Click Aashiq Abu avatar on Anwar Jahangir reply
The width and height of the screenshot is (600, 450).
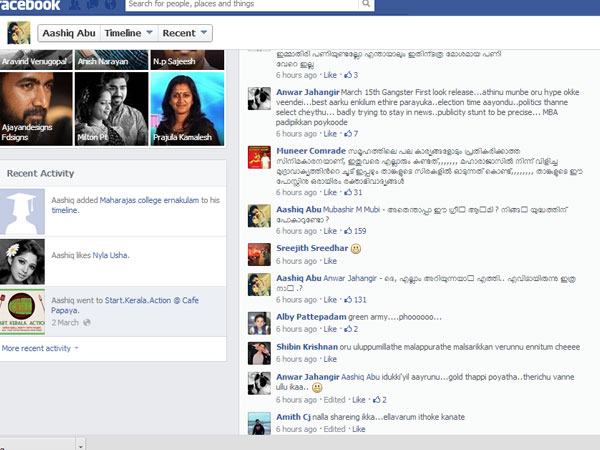259,284
